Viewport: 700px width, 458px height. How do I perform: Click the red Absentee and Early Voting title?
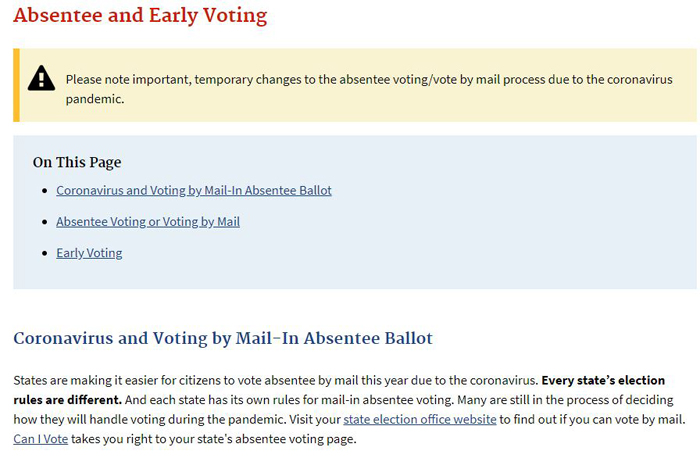point(140,16)
